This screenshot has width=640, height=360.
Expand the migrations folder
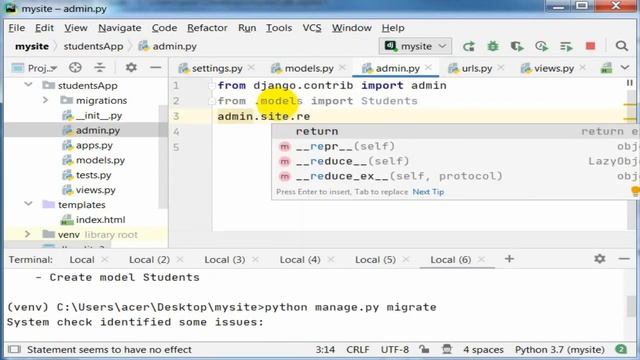pos(45,100)
